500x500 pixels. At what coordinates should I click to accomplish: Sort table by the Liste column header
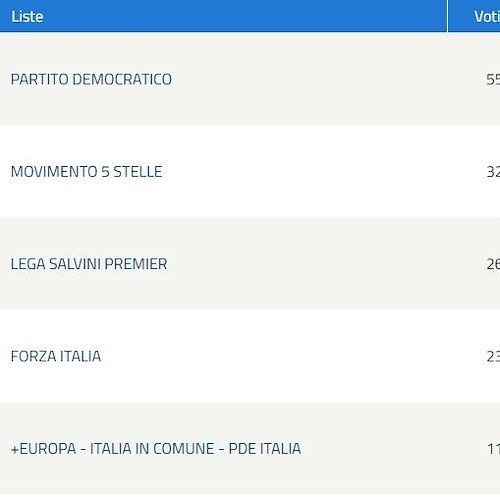27,17
